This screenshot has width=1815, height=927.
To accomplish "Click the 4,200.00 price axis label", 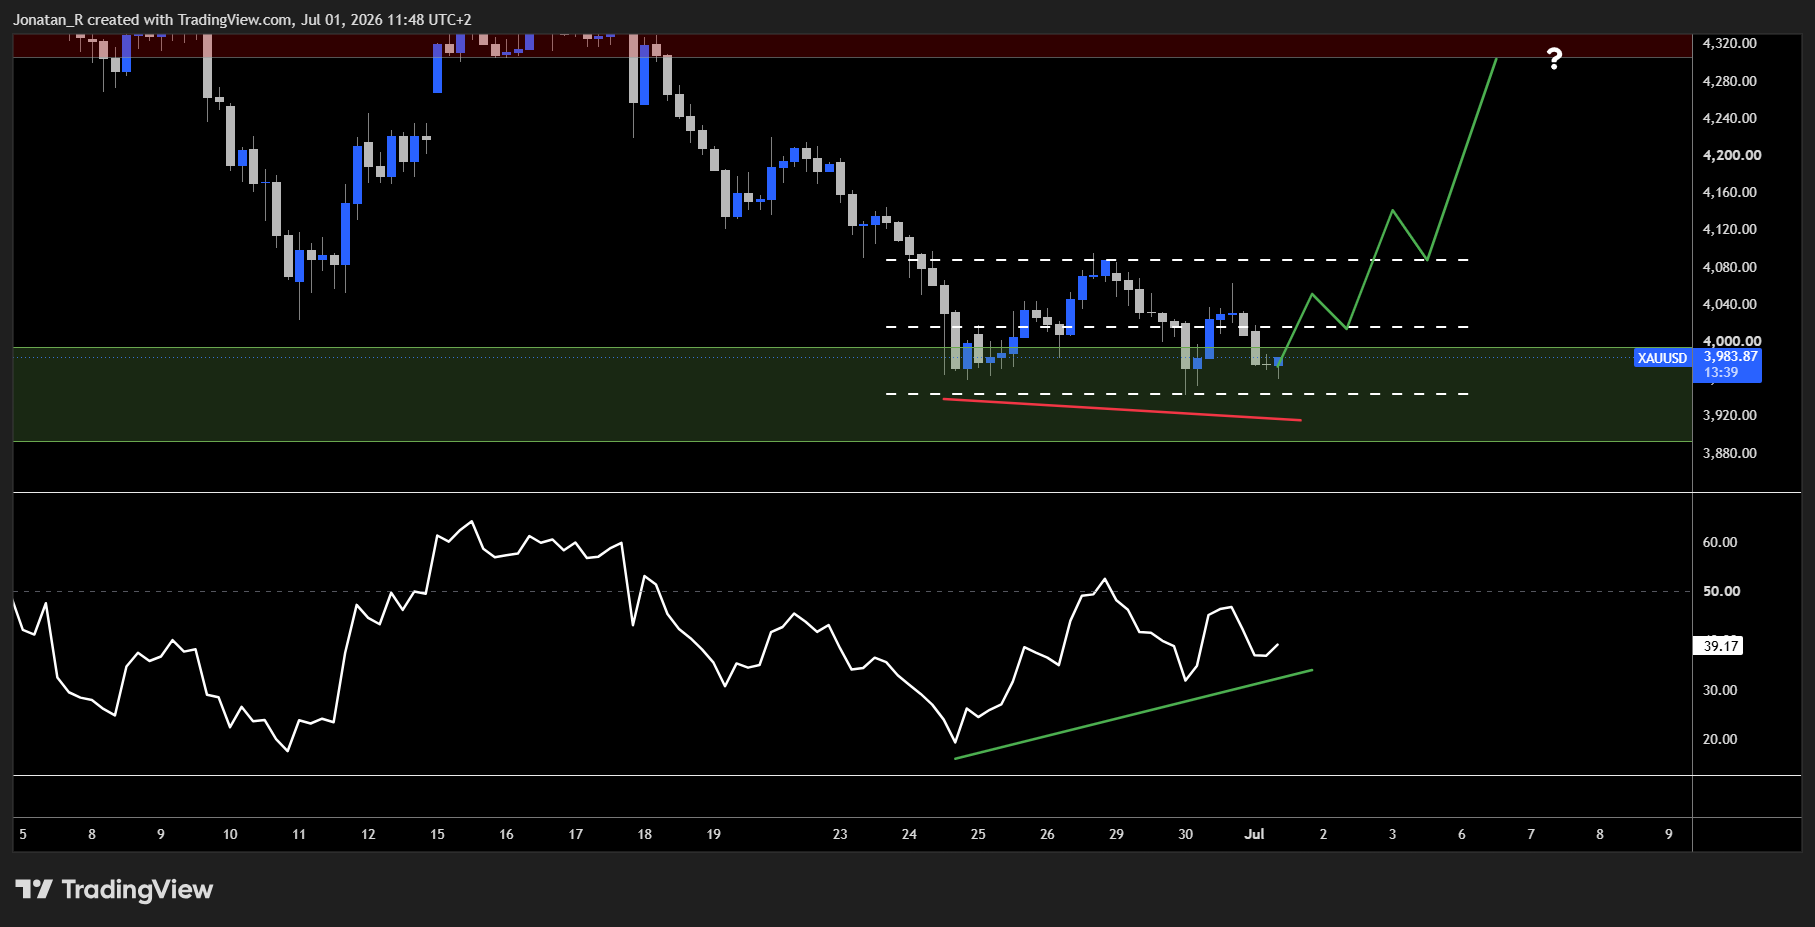I will pos(1732,155).
